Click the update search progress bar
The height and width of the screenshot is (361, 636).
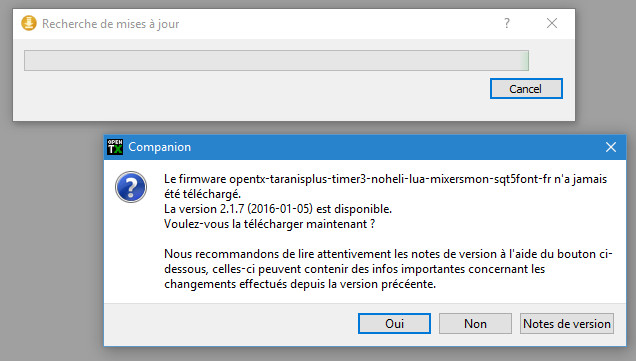pos(276,60)
